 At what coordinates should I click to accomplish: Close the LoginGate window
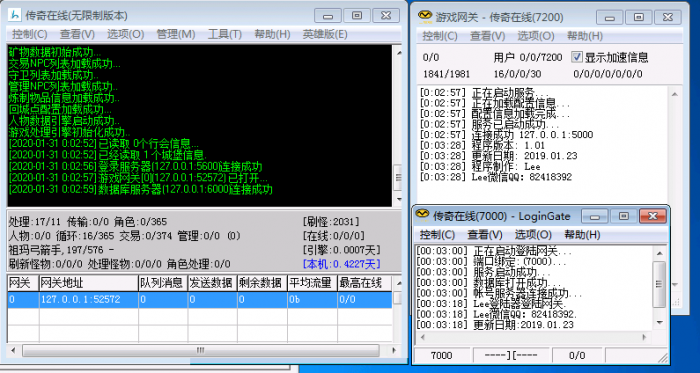(x=652, y=216)
